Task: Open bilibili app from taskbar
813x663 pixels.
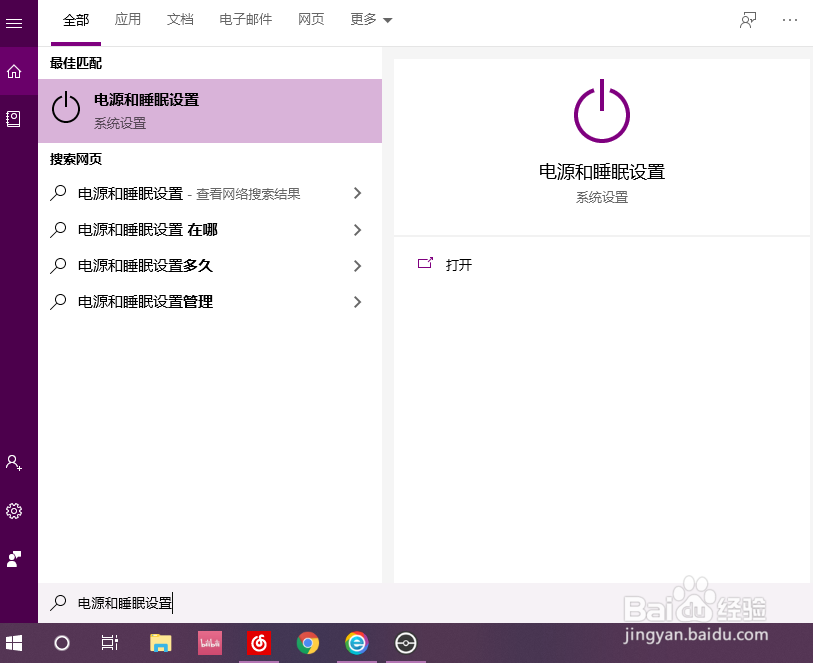Action: click(x=210, y=643)
